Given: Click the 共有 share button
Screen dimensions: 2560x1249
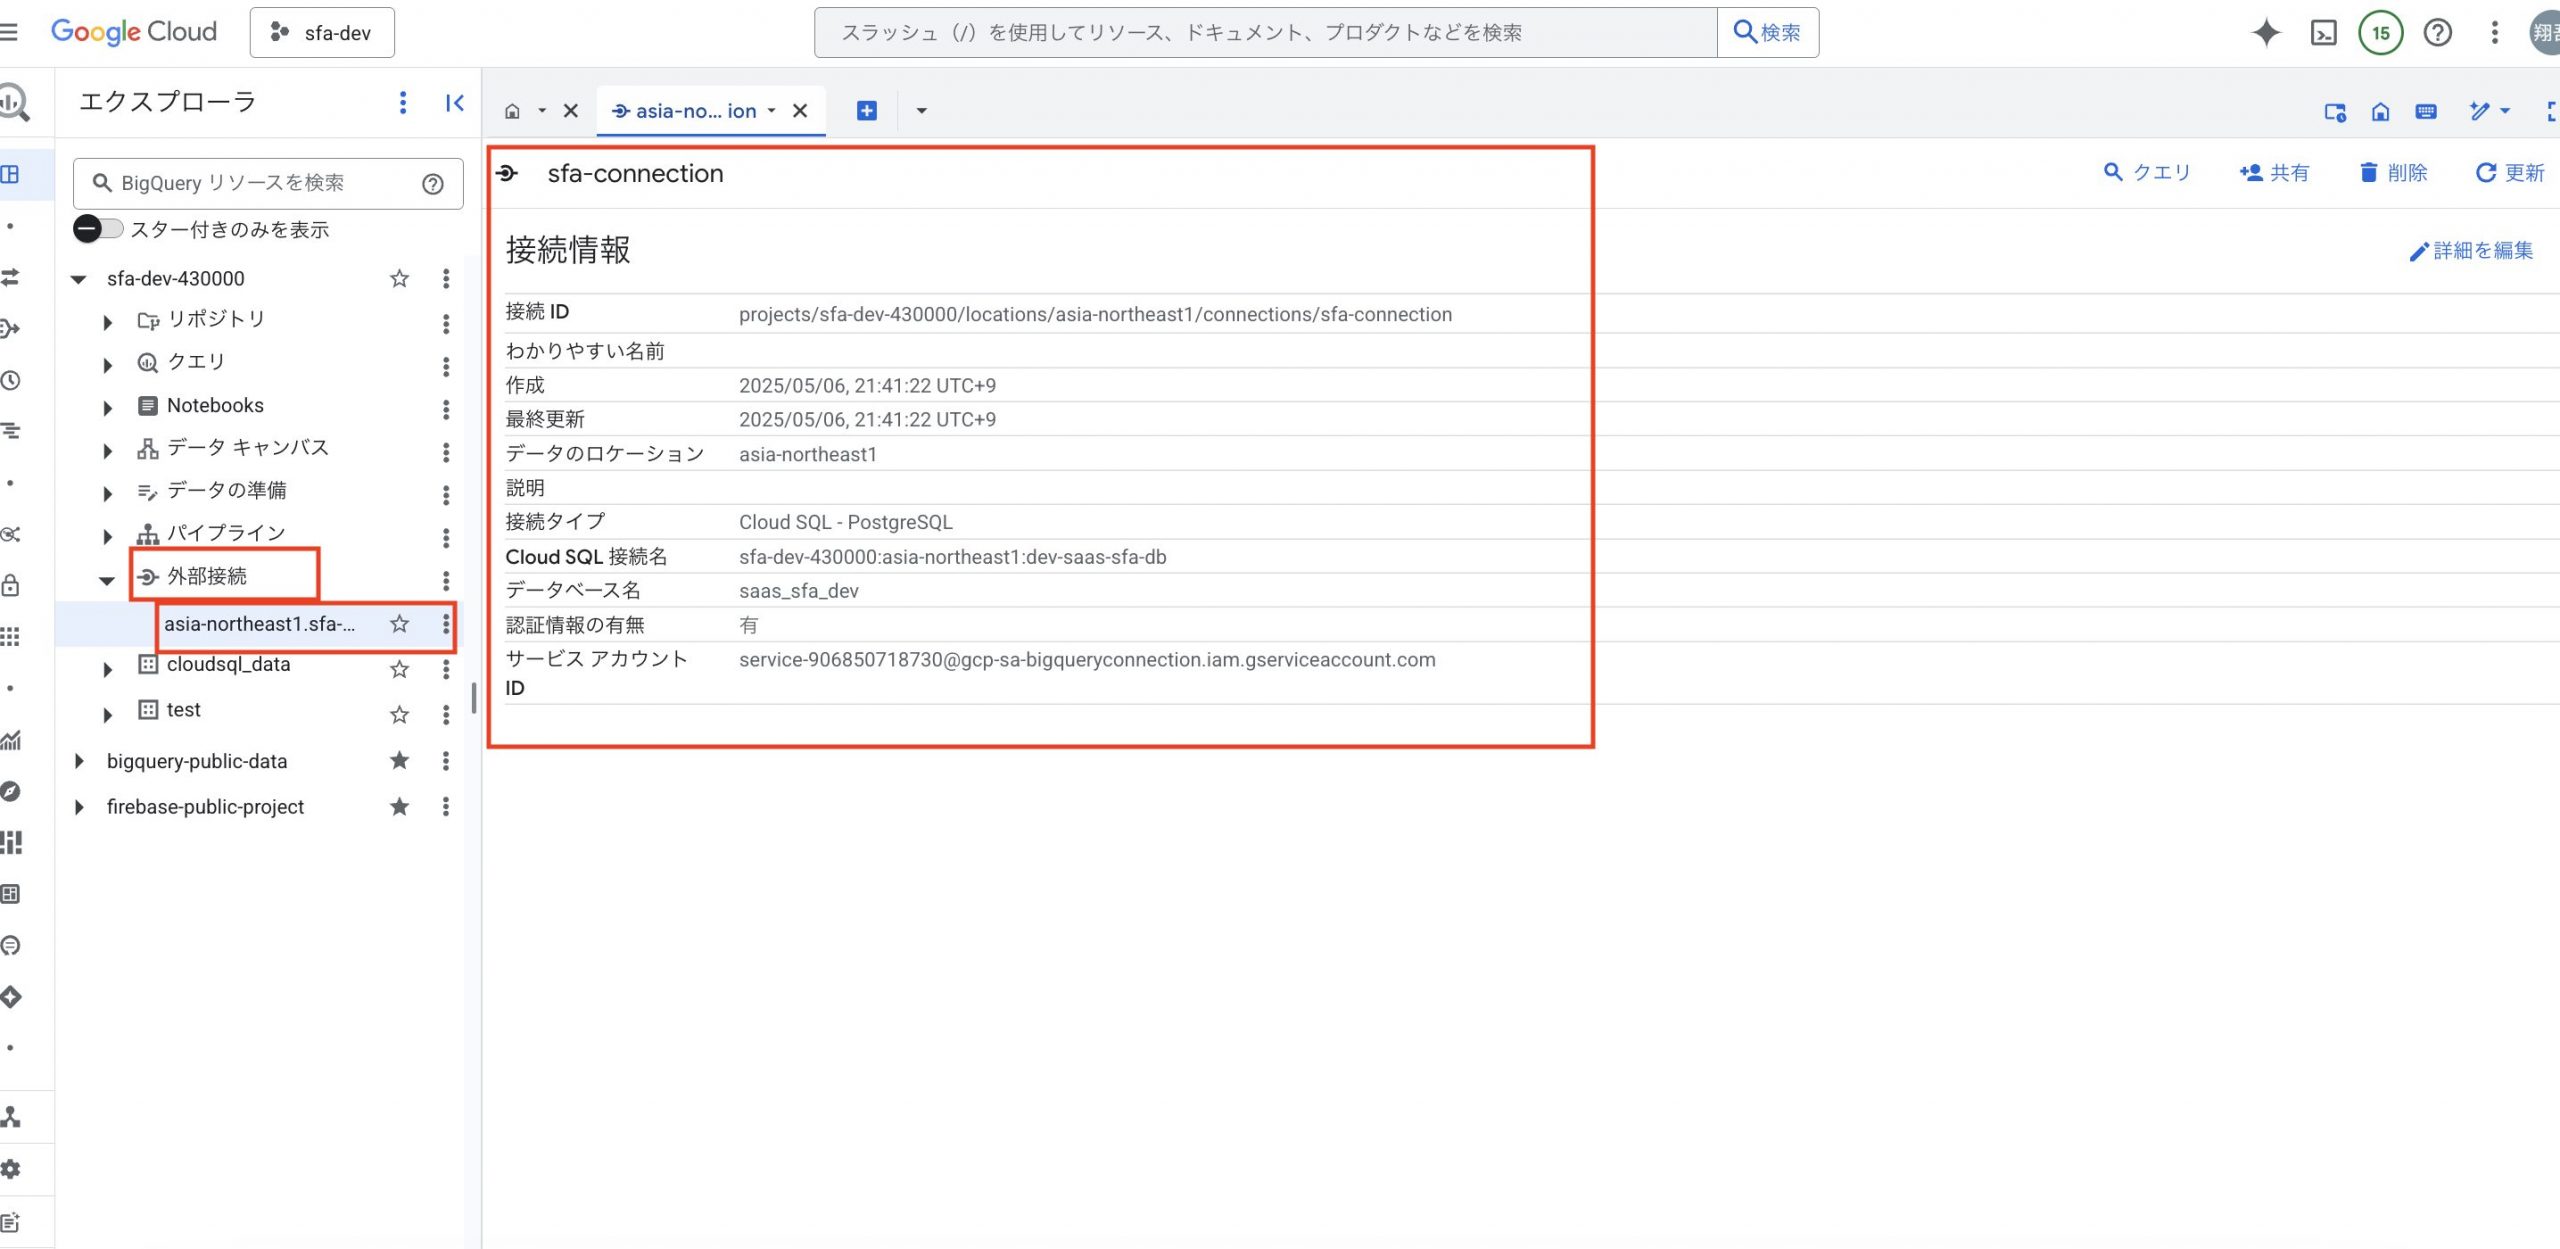Looking at the screenshot, I should [x=2274, y=173].
